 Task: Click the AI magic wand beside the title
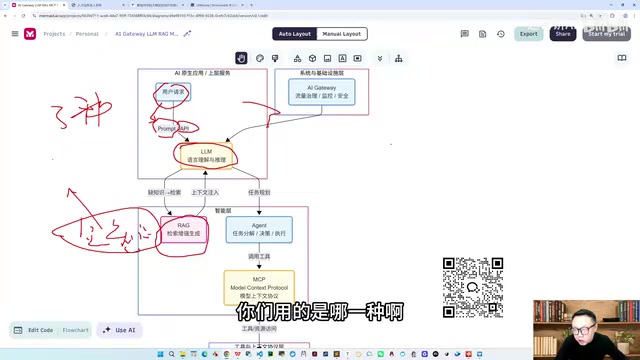pyautogui.click(x=187, y=34)
